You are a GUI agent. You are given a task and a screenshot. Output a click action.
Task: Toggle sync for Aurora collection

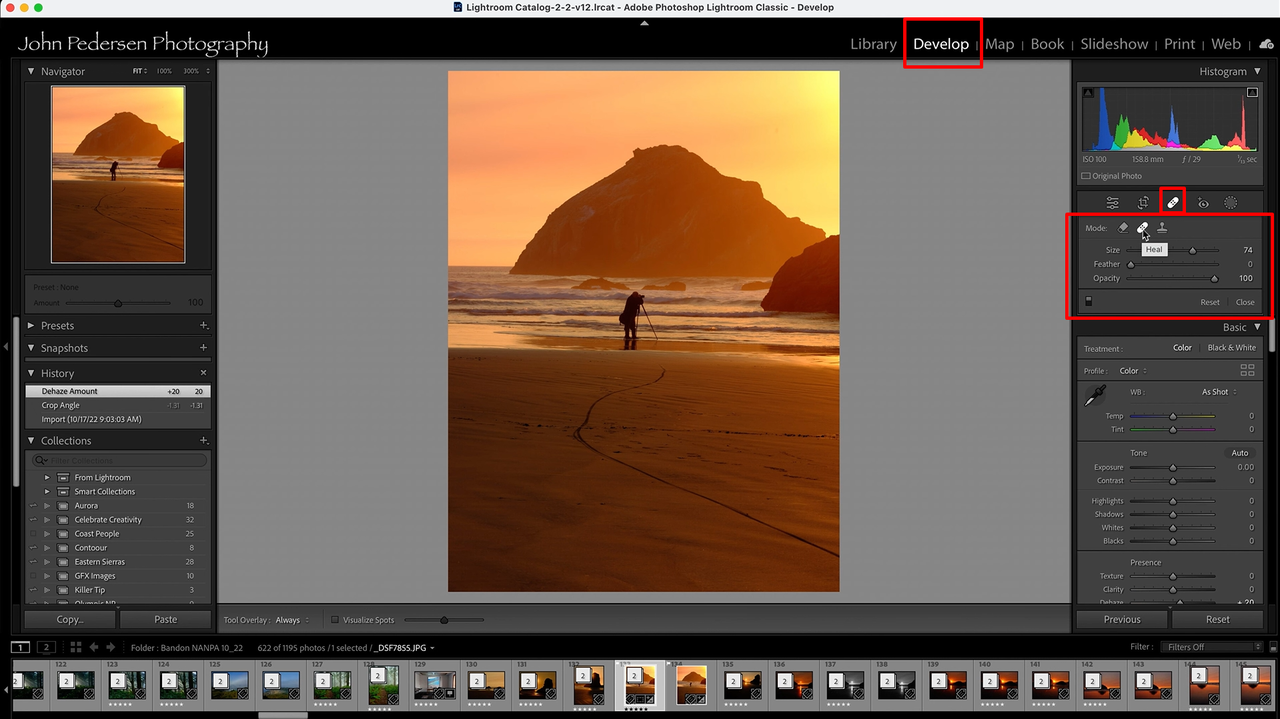tap(33, 506)
